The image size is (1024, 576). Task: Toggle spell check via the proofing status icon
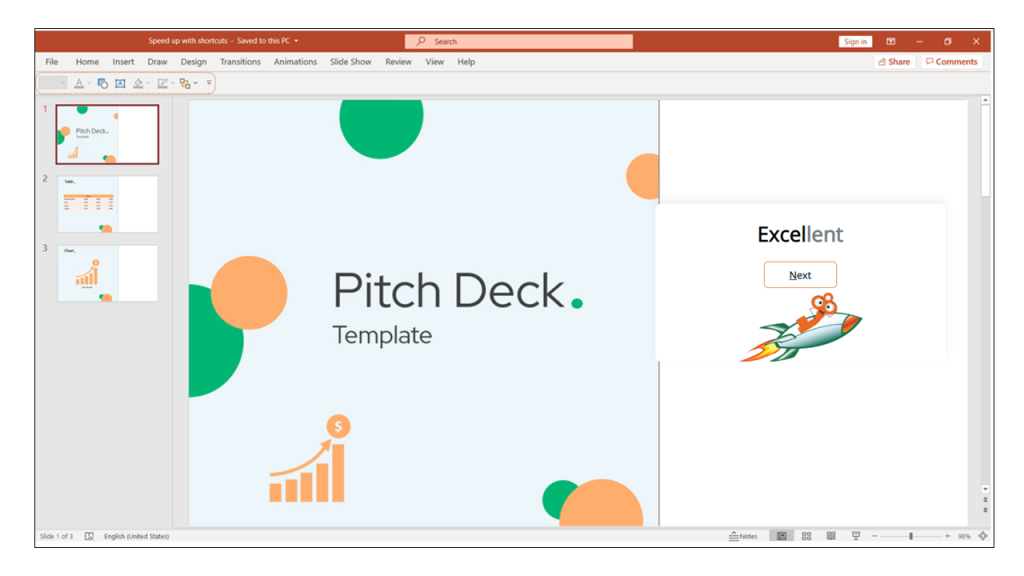pos(90,535)
